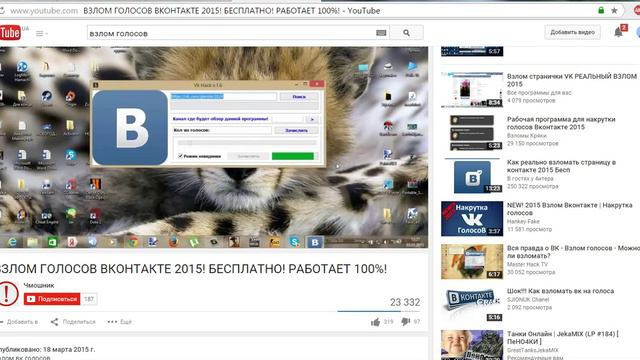Screen dimensions: 640x360
Task: Click the "Добавить видео" upload button
Action: click(572, 32)
